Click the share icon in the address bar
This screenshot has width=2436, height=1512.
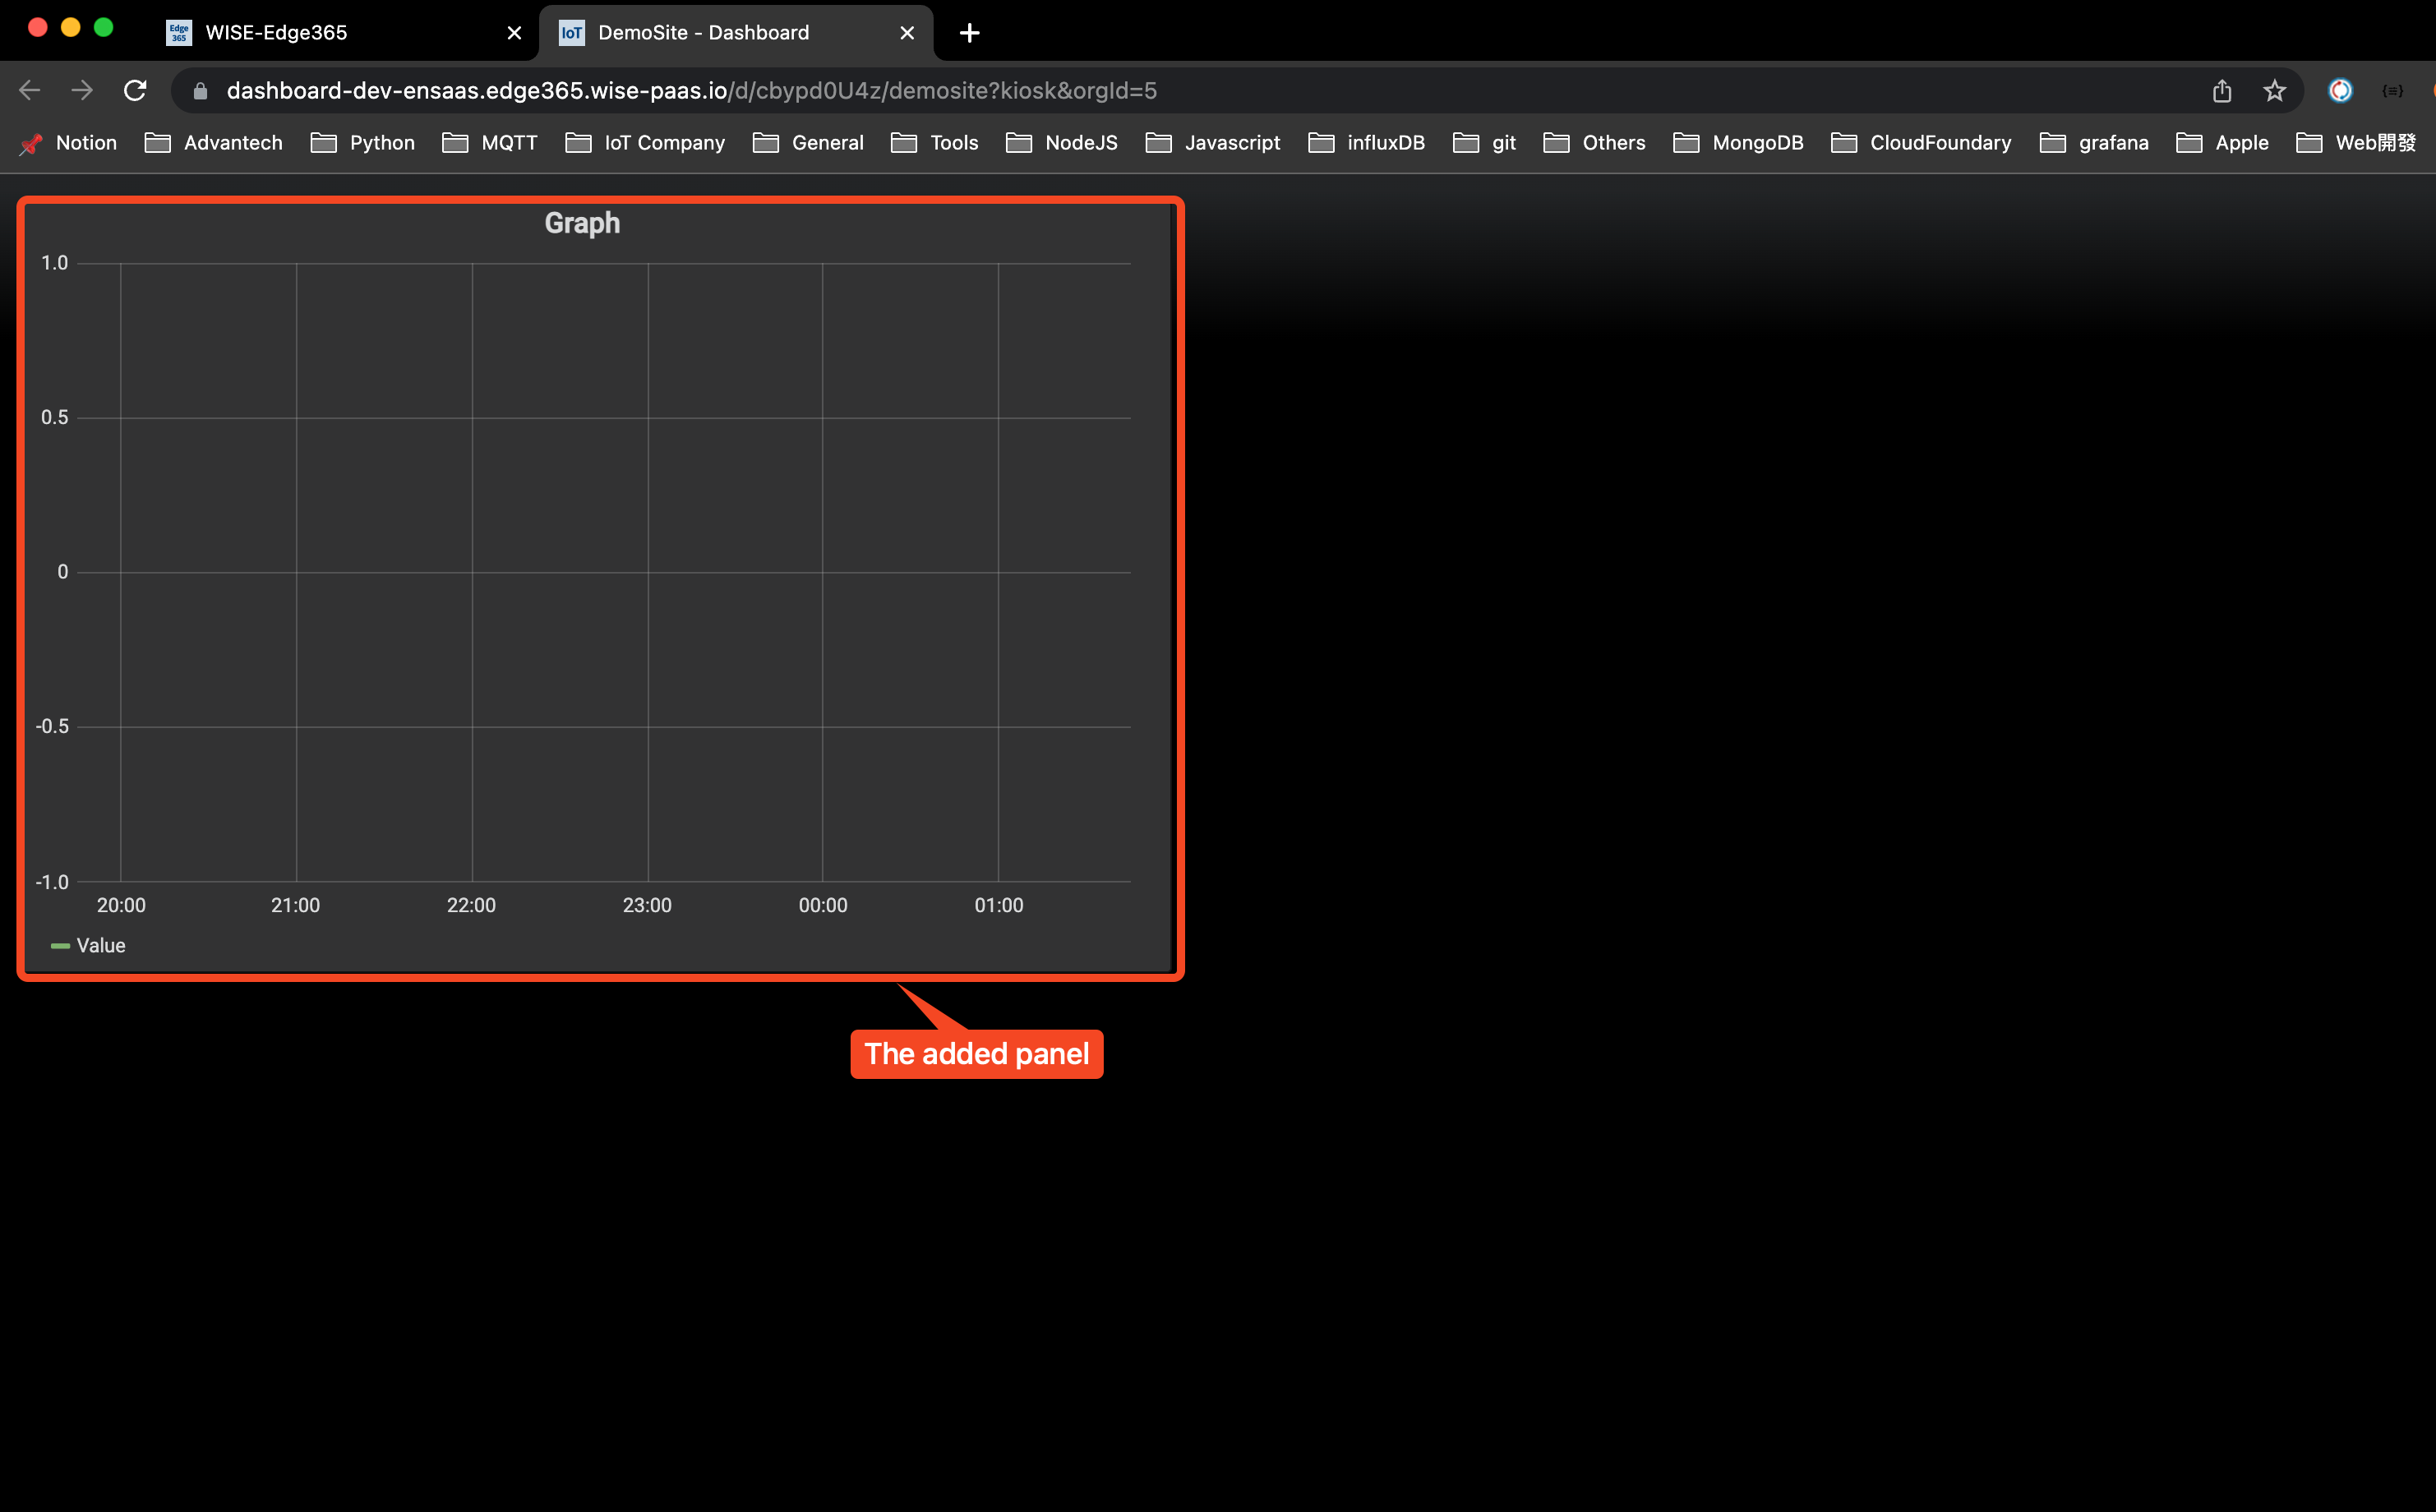2222,90
